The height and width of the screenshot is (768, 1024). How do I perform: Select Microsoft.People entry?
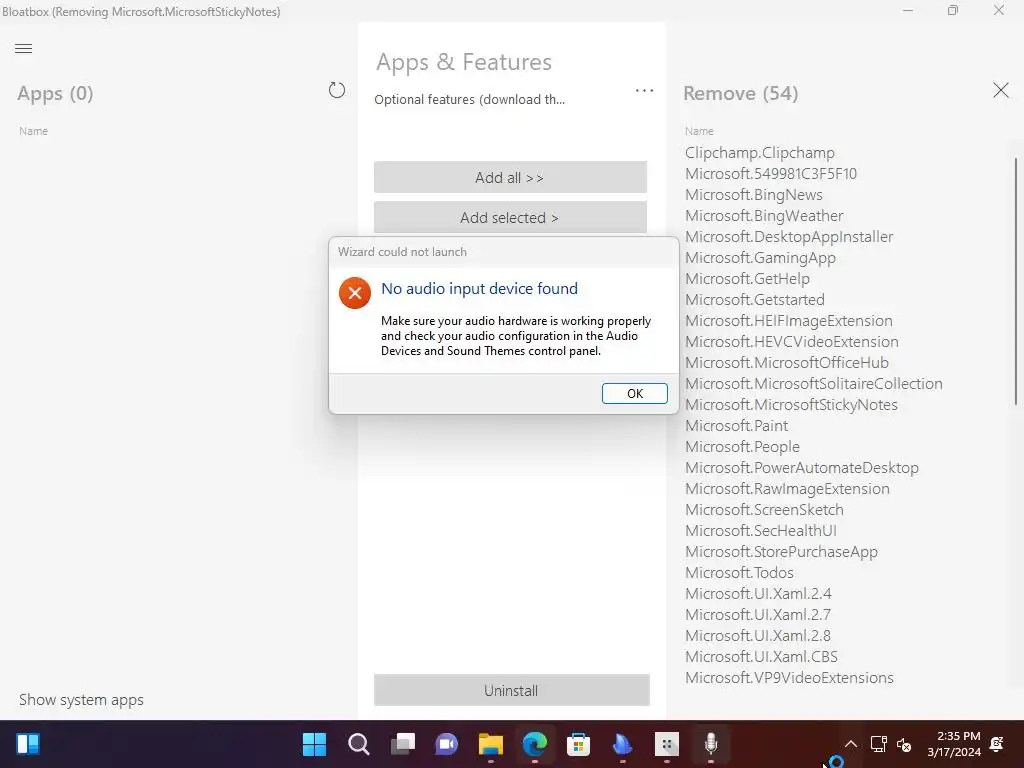tap(742, 447)
